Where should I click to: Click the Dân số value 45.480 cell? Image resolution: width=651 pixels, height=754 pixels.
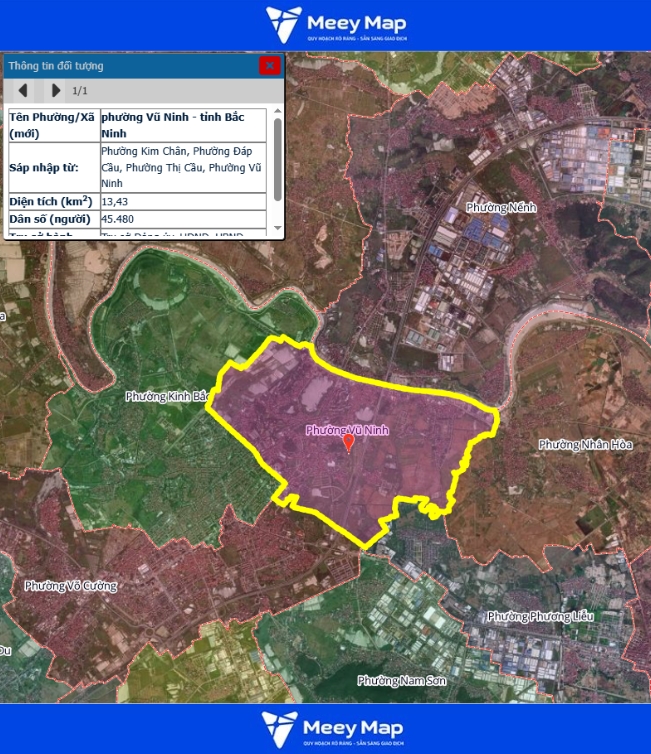point(183,219)
